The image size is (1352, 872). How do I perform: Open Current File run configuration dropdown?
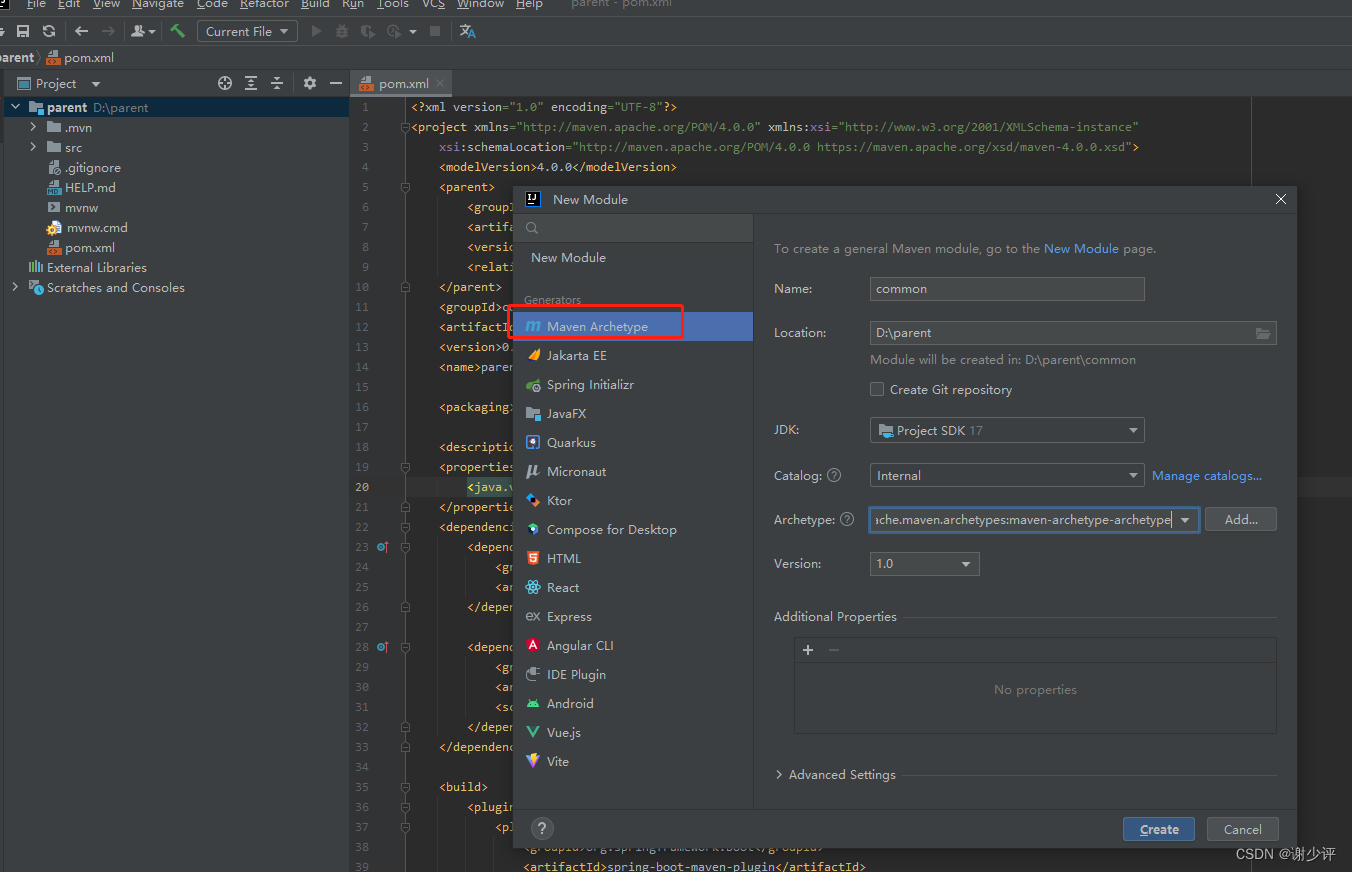tap(247, 32)
